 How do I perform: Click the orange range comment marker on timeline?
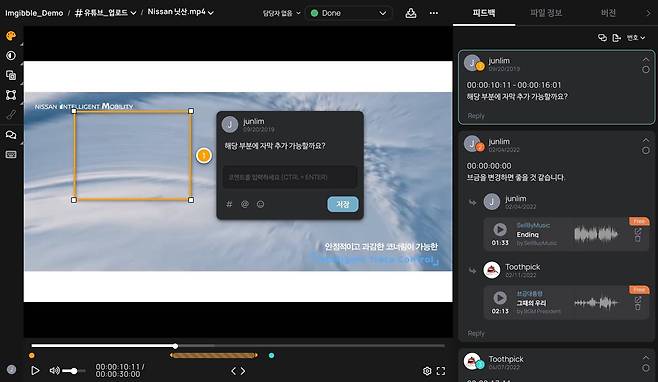[214, 356]
